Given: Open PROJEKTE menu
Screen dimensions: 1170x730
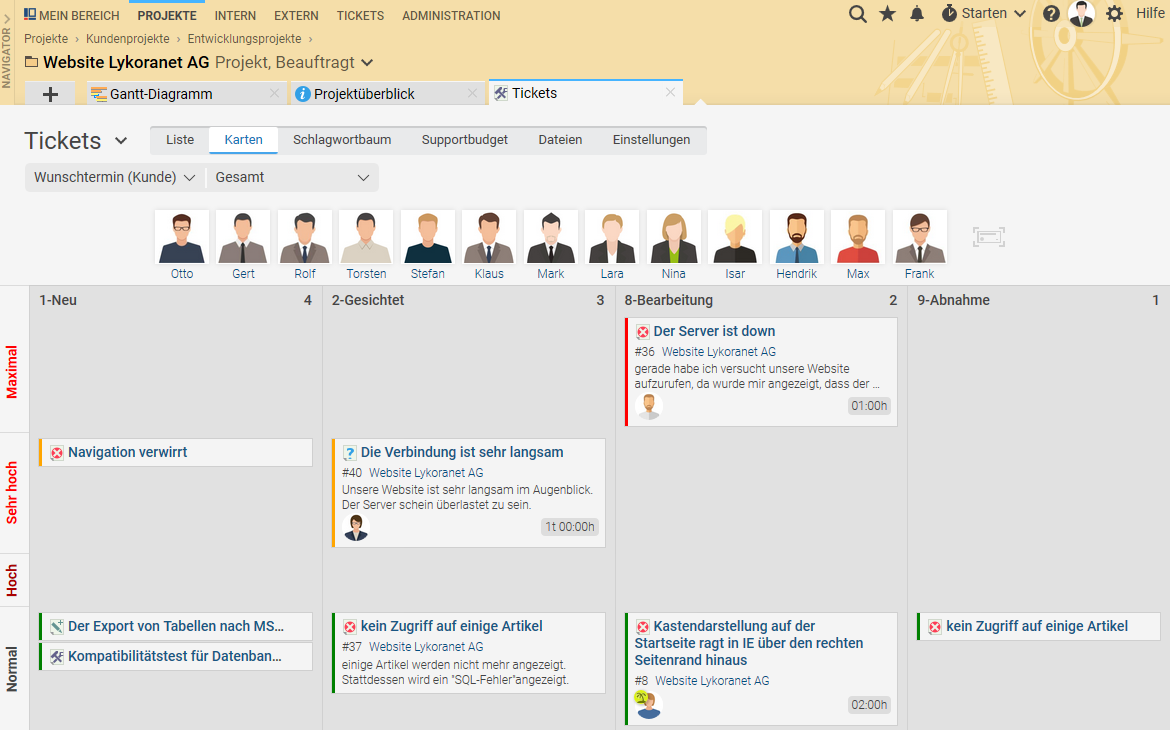Looking at the screenshot, I should [167, 15].
